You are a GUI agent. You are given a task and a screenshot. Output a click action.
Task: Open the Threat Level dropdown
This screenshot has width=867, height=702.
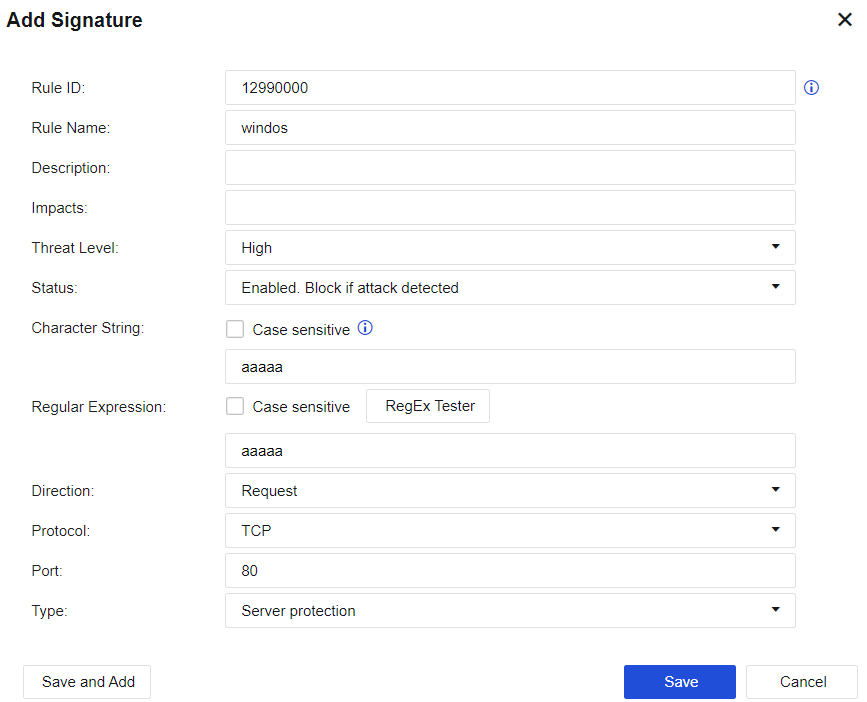[510, 248]
